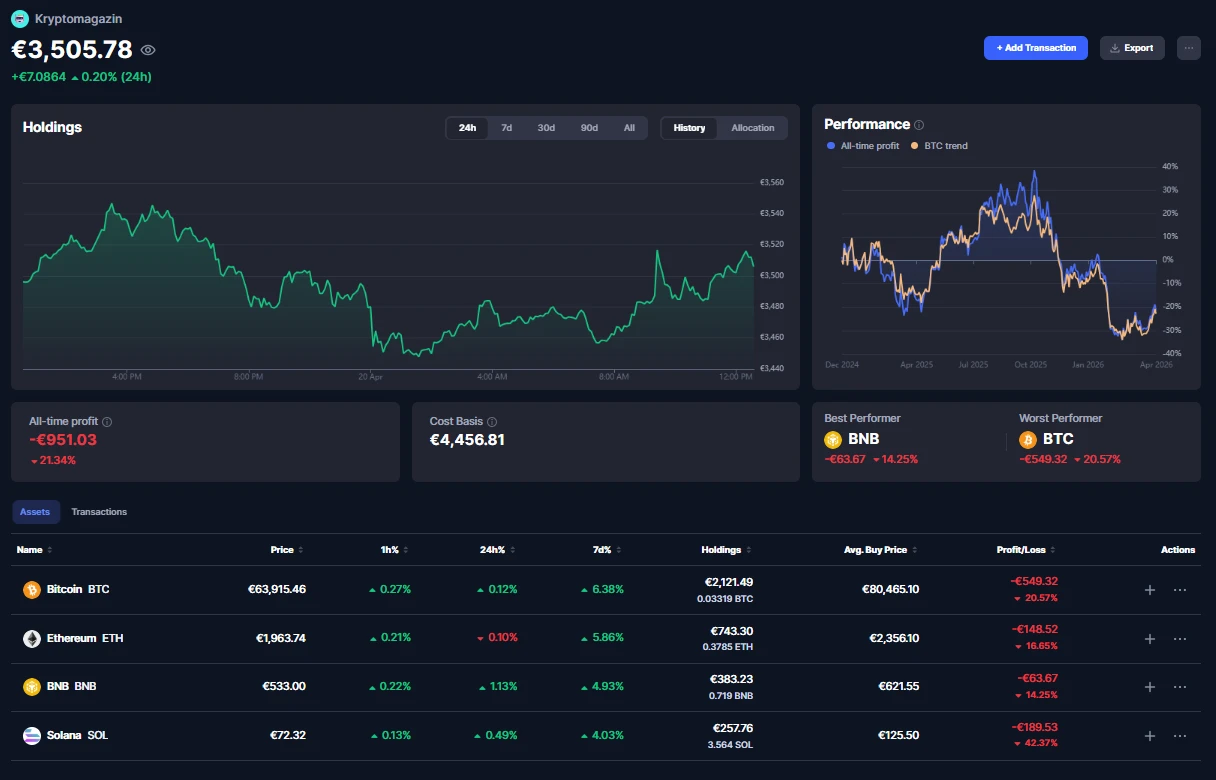This screenshot has height=780, width=1216.
Task: Switch holdings chart to Allocation view
Action: click(752, 128)
